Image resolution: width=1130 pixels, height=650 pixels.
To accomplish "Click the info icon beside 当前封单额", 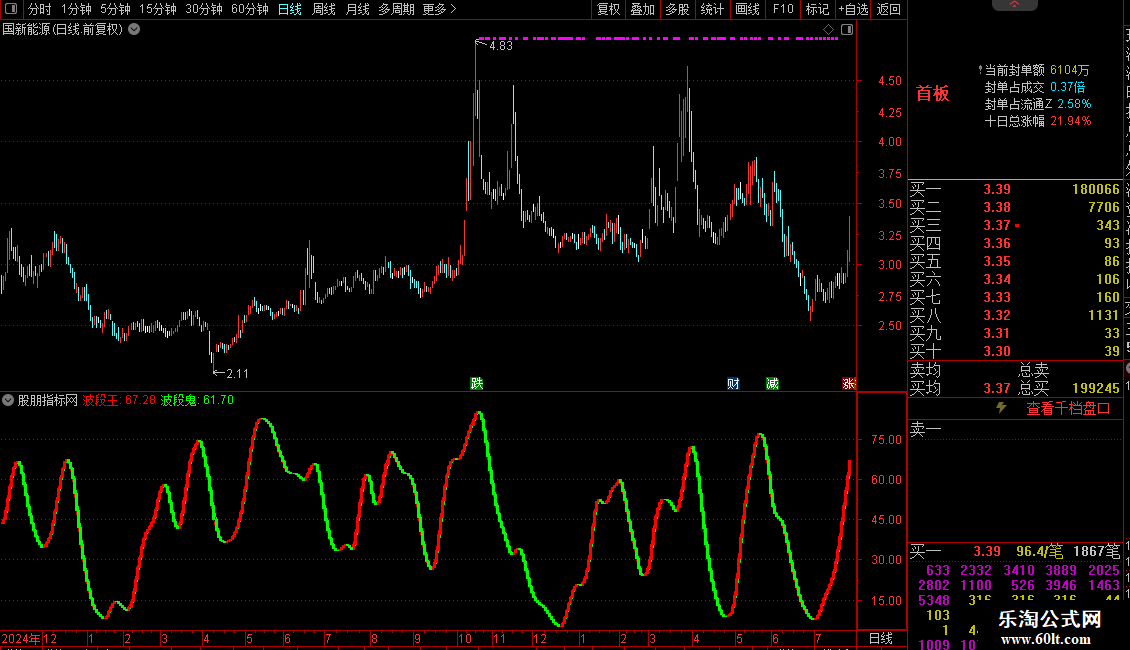I will pyautogui.click(x=980, y=70).
